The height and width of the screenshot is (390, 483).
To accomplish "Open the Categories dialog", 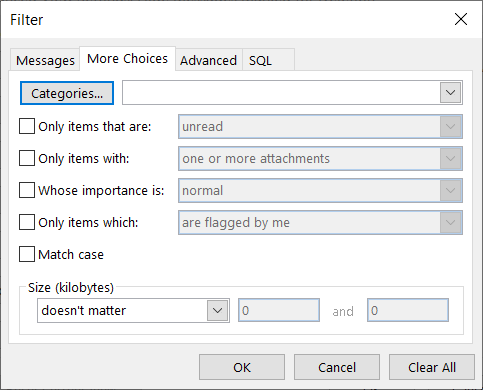I will coord(67,93).
